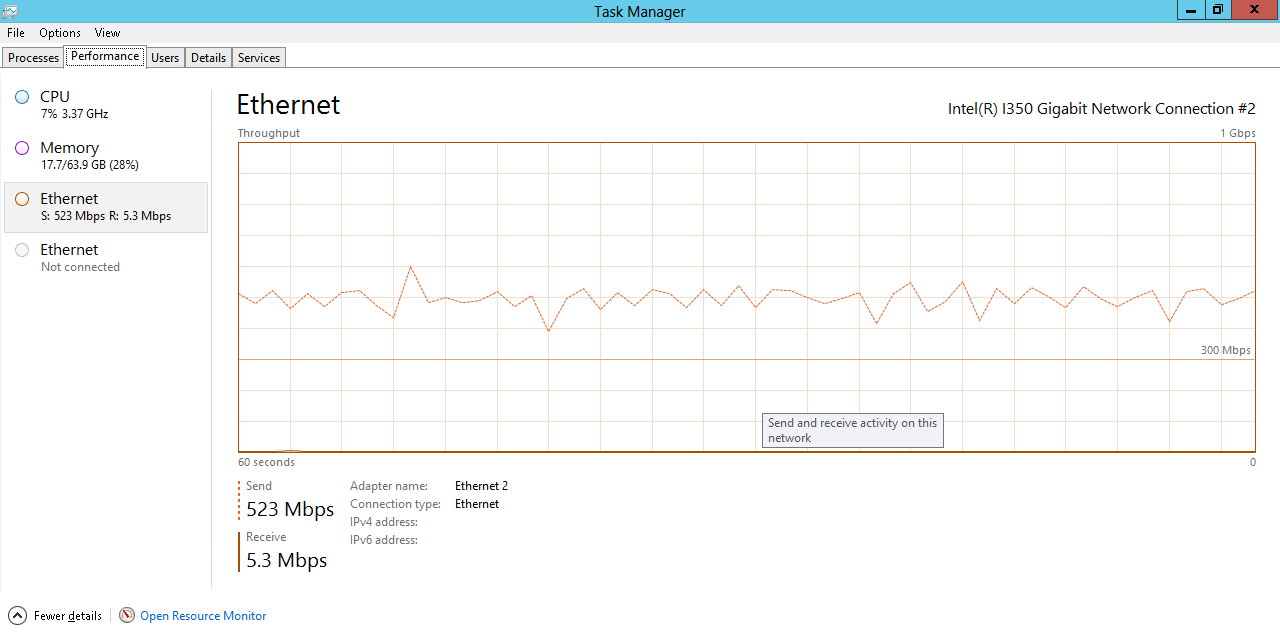This screenshot has width=1280, height=640.
Task: Click the Adapter name value Ethernet 2
Action: coord(481,486)
